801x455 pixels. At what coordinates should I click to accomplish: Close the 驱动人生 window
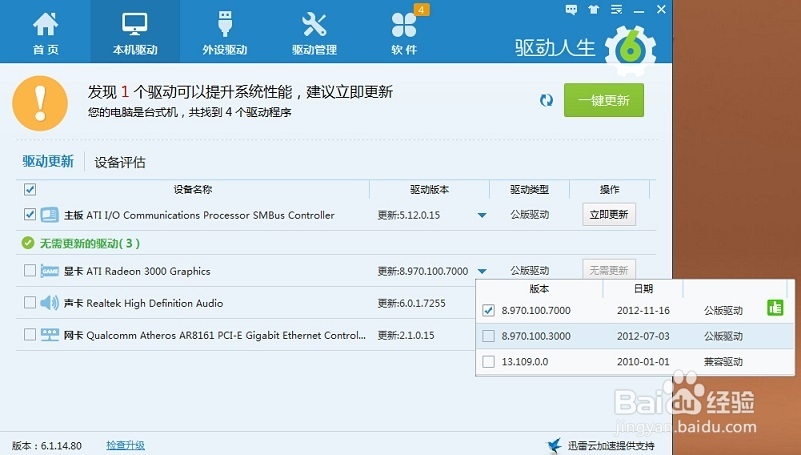tap(661, 9)
